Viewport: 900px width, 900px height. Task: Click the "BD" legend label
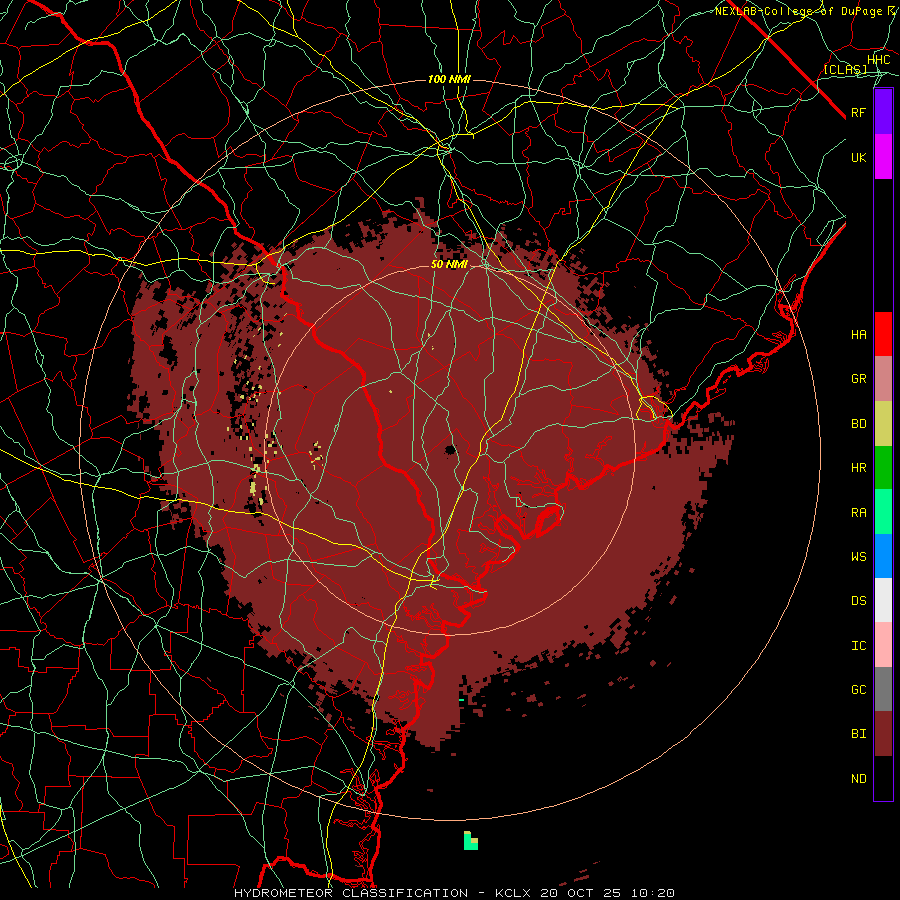858,424
